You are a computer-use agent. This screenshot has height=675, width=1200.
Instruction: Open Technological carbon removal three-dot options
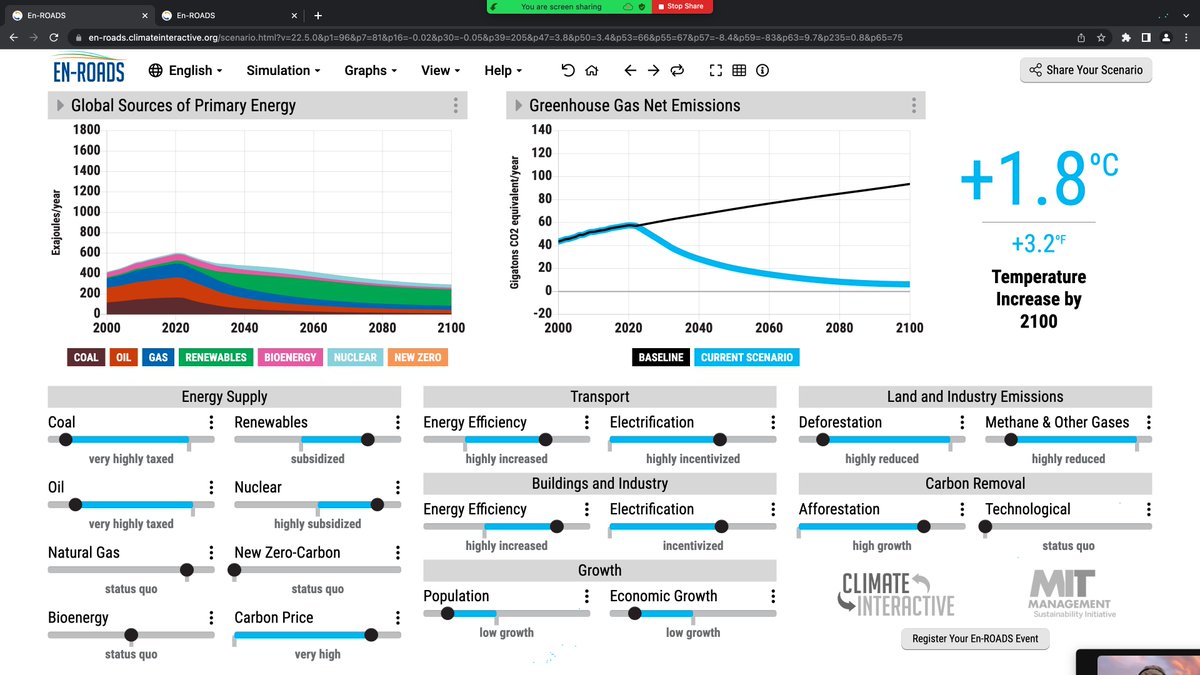click(x=1149, y=510)
